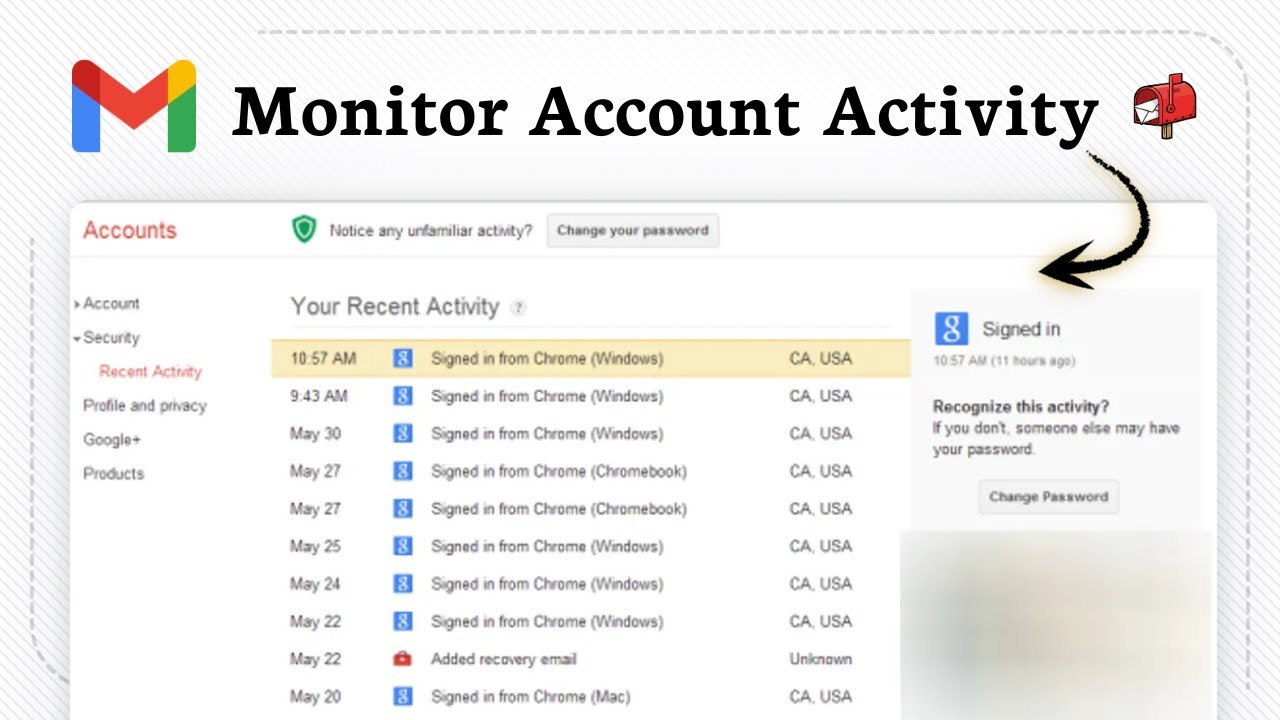Viewport: 1280px width, 720px height.
Task: Select the May 25 Signed in from Chrome entry
Action: coord(591,546)
